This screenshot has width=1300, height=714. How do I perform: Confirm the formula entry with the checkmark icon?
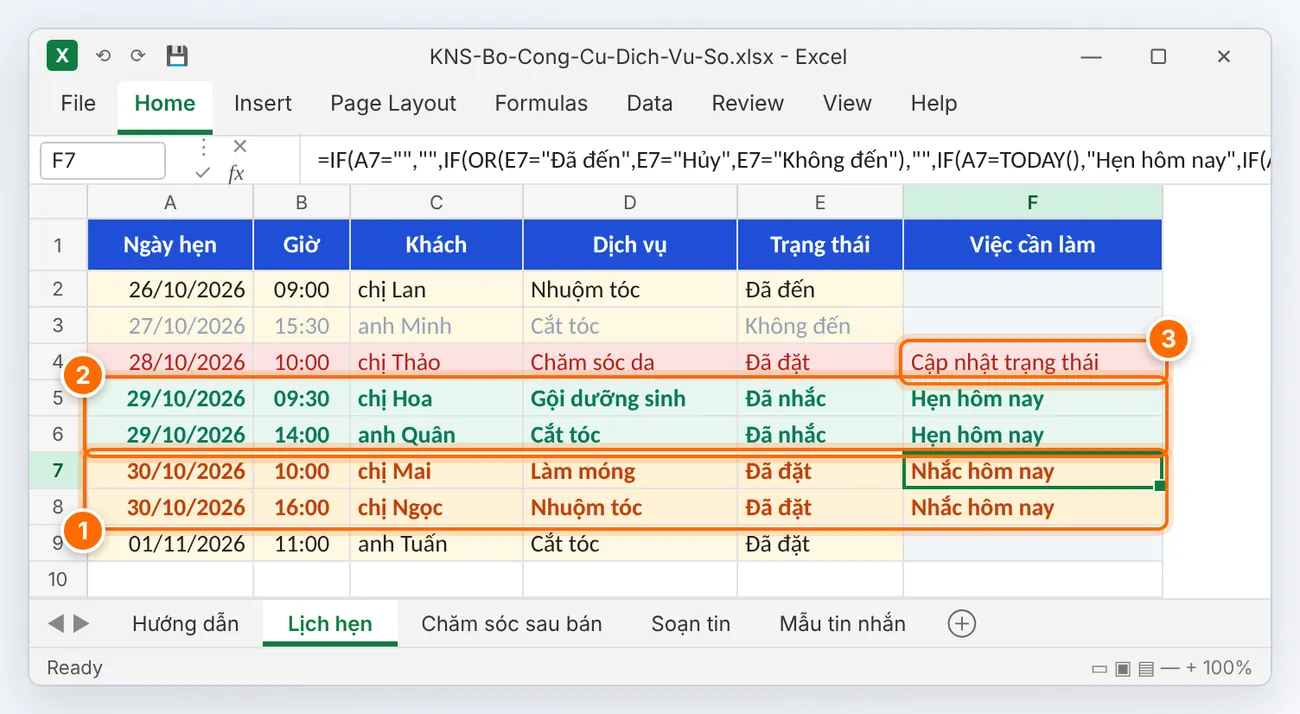[x=203, y=173]
